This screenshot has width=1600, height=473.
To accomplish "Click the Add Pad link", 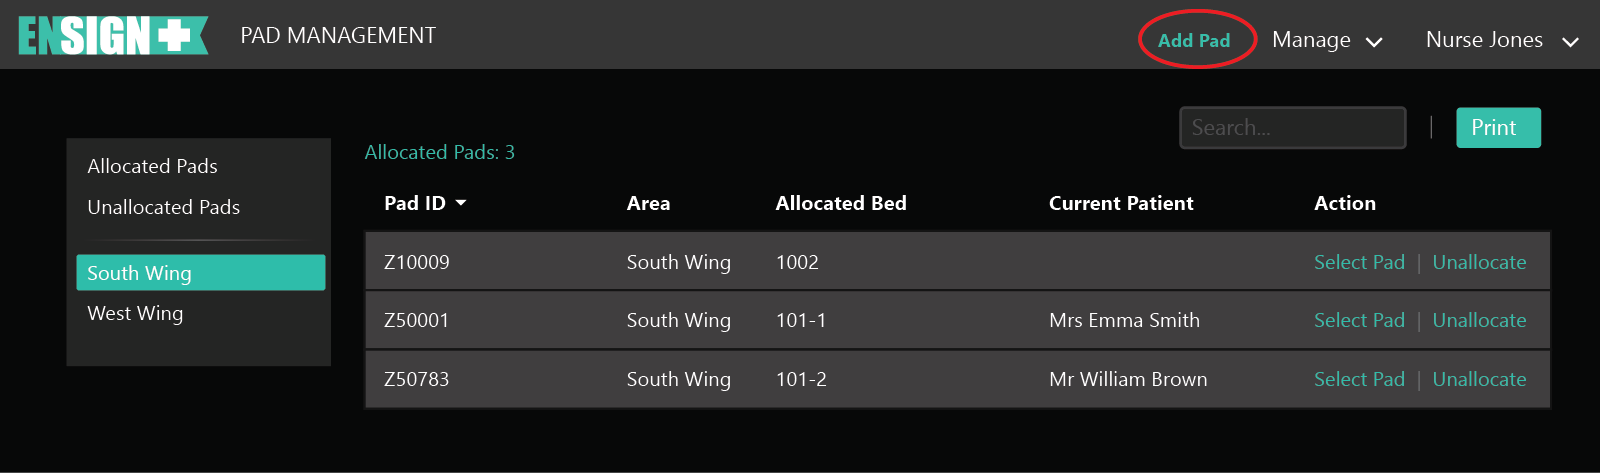I will (x=1194, y=40).
